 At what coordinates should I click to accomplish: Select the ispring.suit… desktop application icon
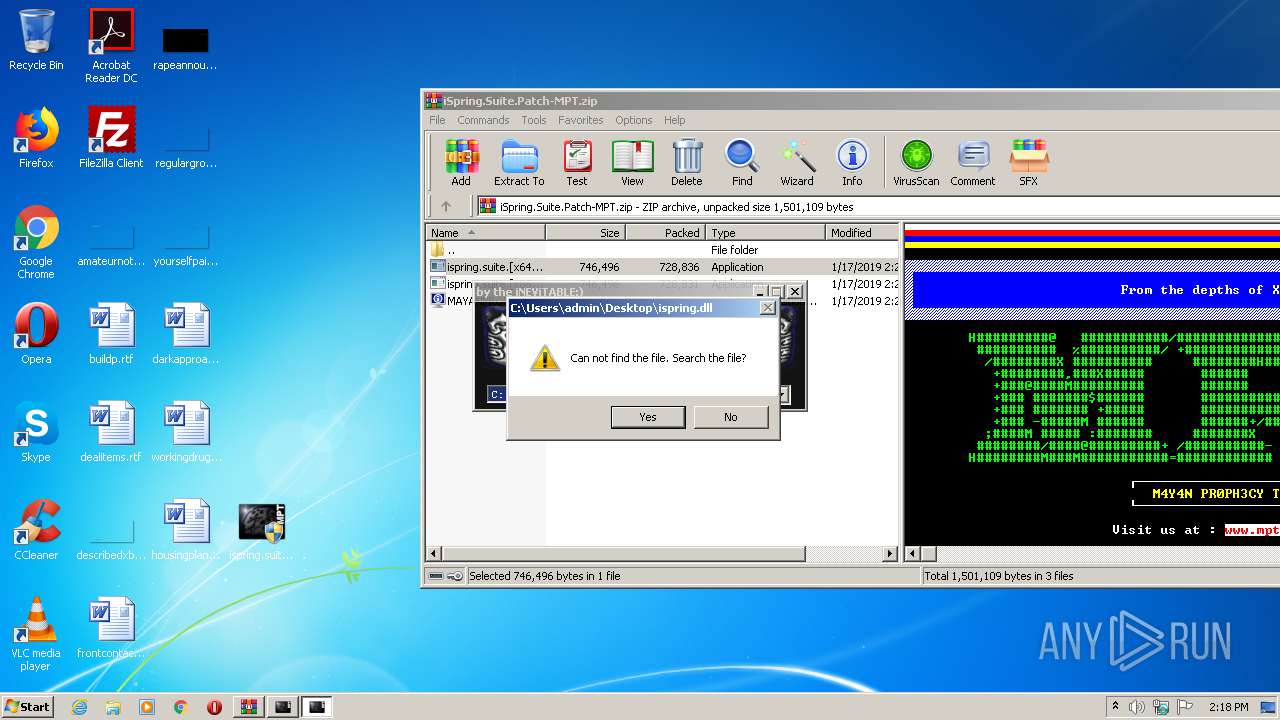(x=261, y=530)
